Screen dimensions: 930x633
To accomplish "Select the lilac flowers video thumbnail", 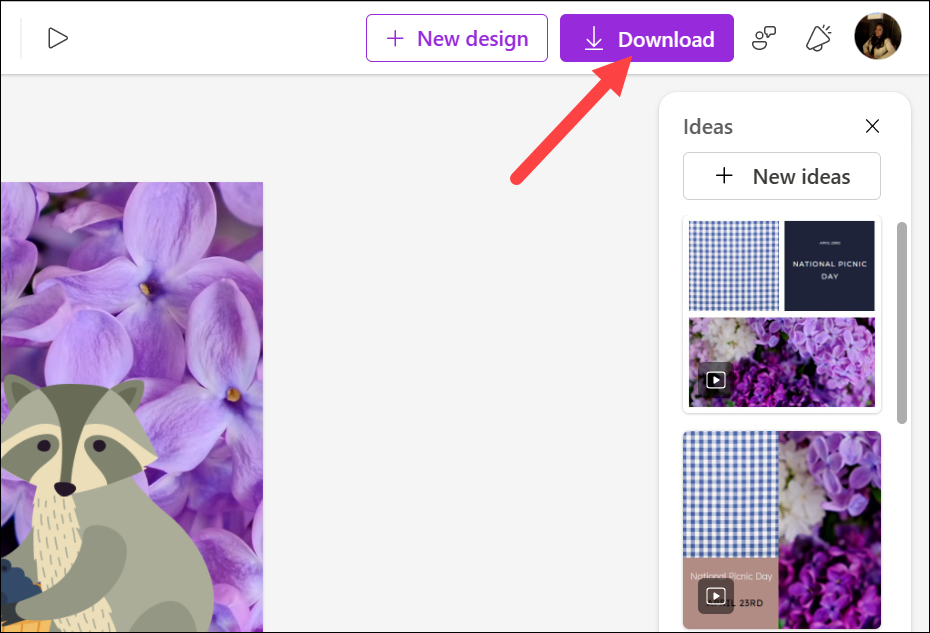I will click(782, 362).
